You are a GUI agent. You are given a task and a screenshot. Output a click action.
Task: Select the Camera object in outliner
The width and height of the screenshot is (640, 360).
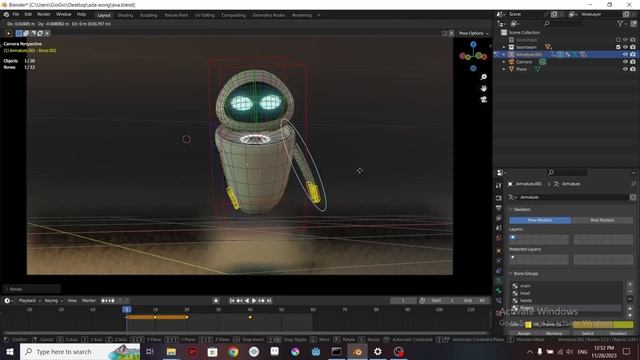(x=524, y=62)
